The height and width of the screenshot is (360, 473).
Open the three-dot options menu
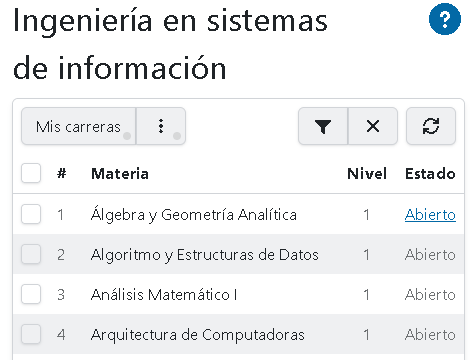tap(161, 126)
